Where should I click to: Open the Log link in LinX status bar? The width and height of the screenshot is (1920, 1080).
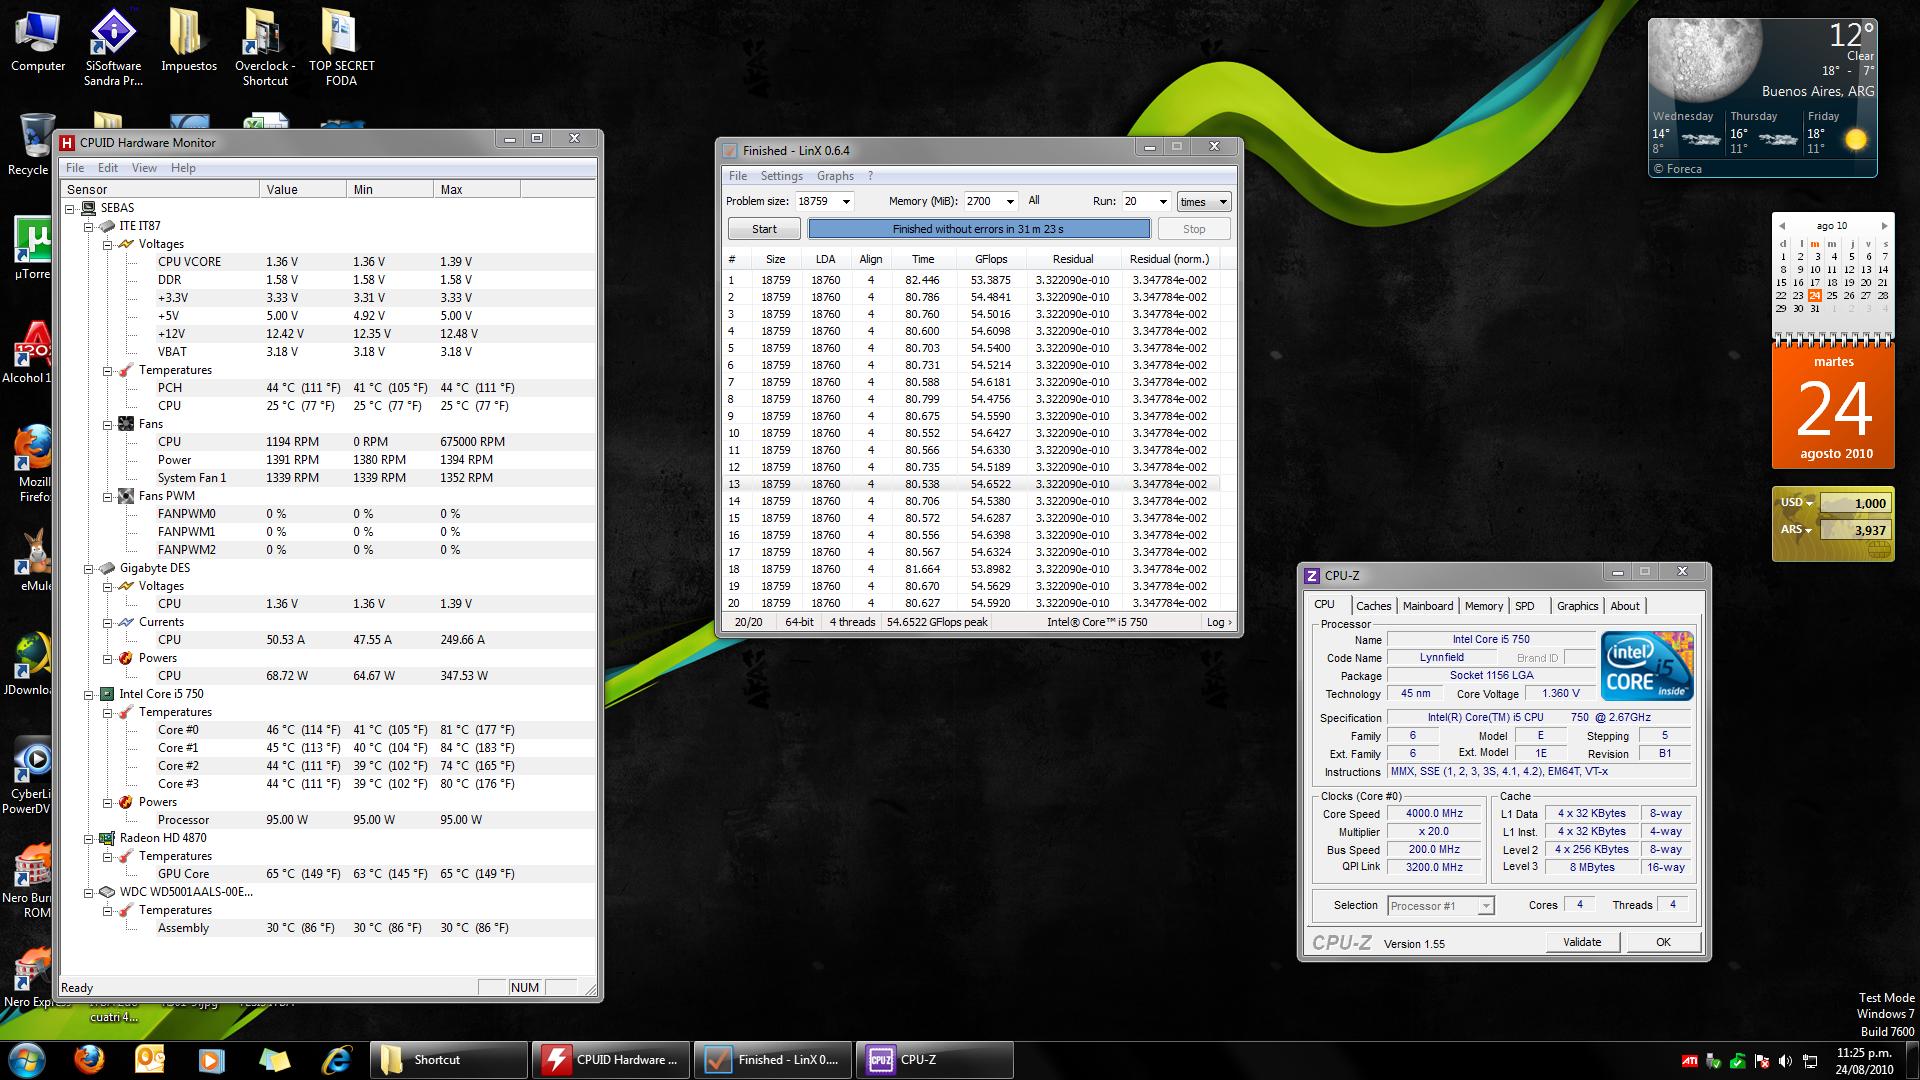pos(1219,622)
